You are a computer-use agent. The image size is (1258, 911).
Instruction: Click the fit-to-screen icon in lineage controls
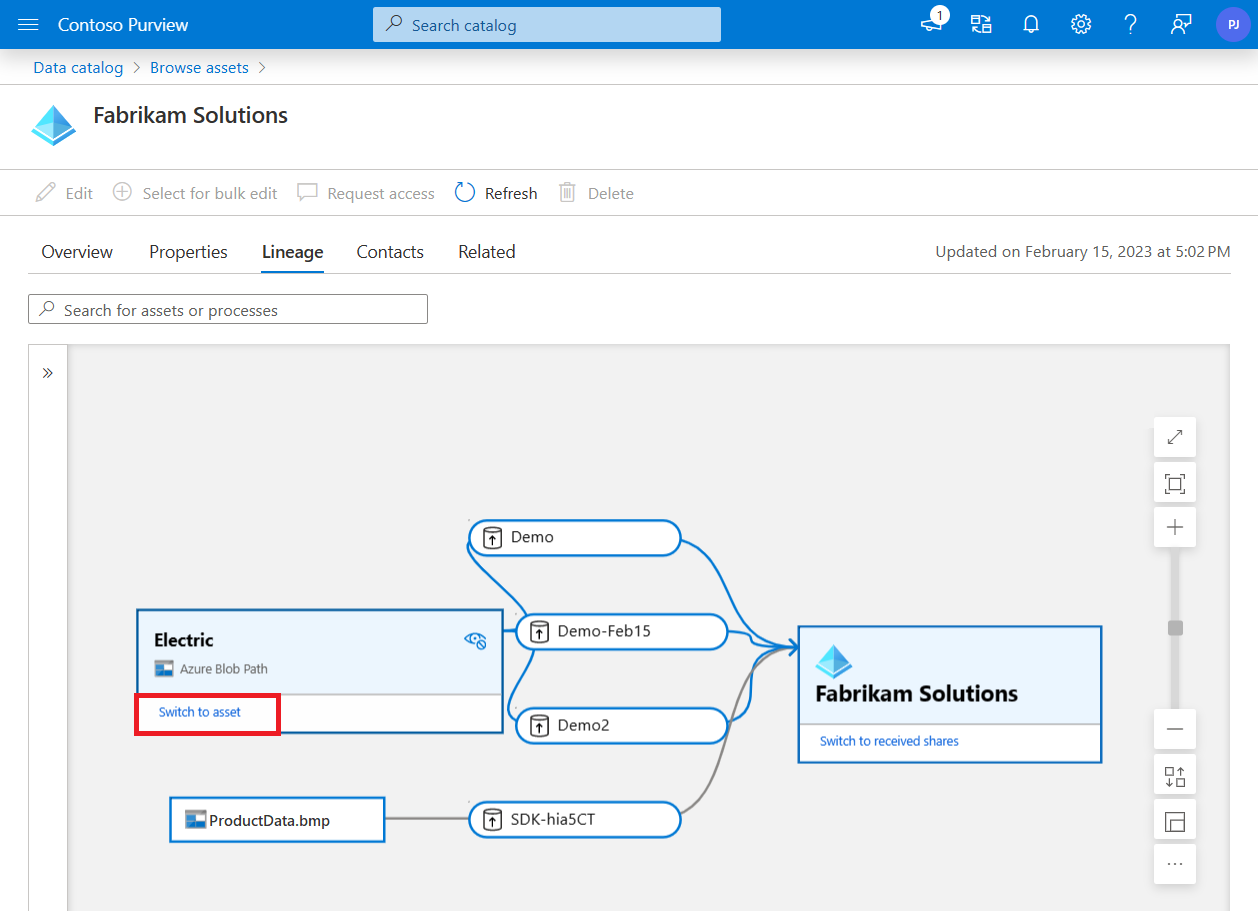1174,481
